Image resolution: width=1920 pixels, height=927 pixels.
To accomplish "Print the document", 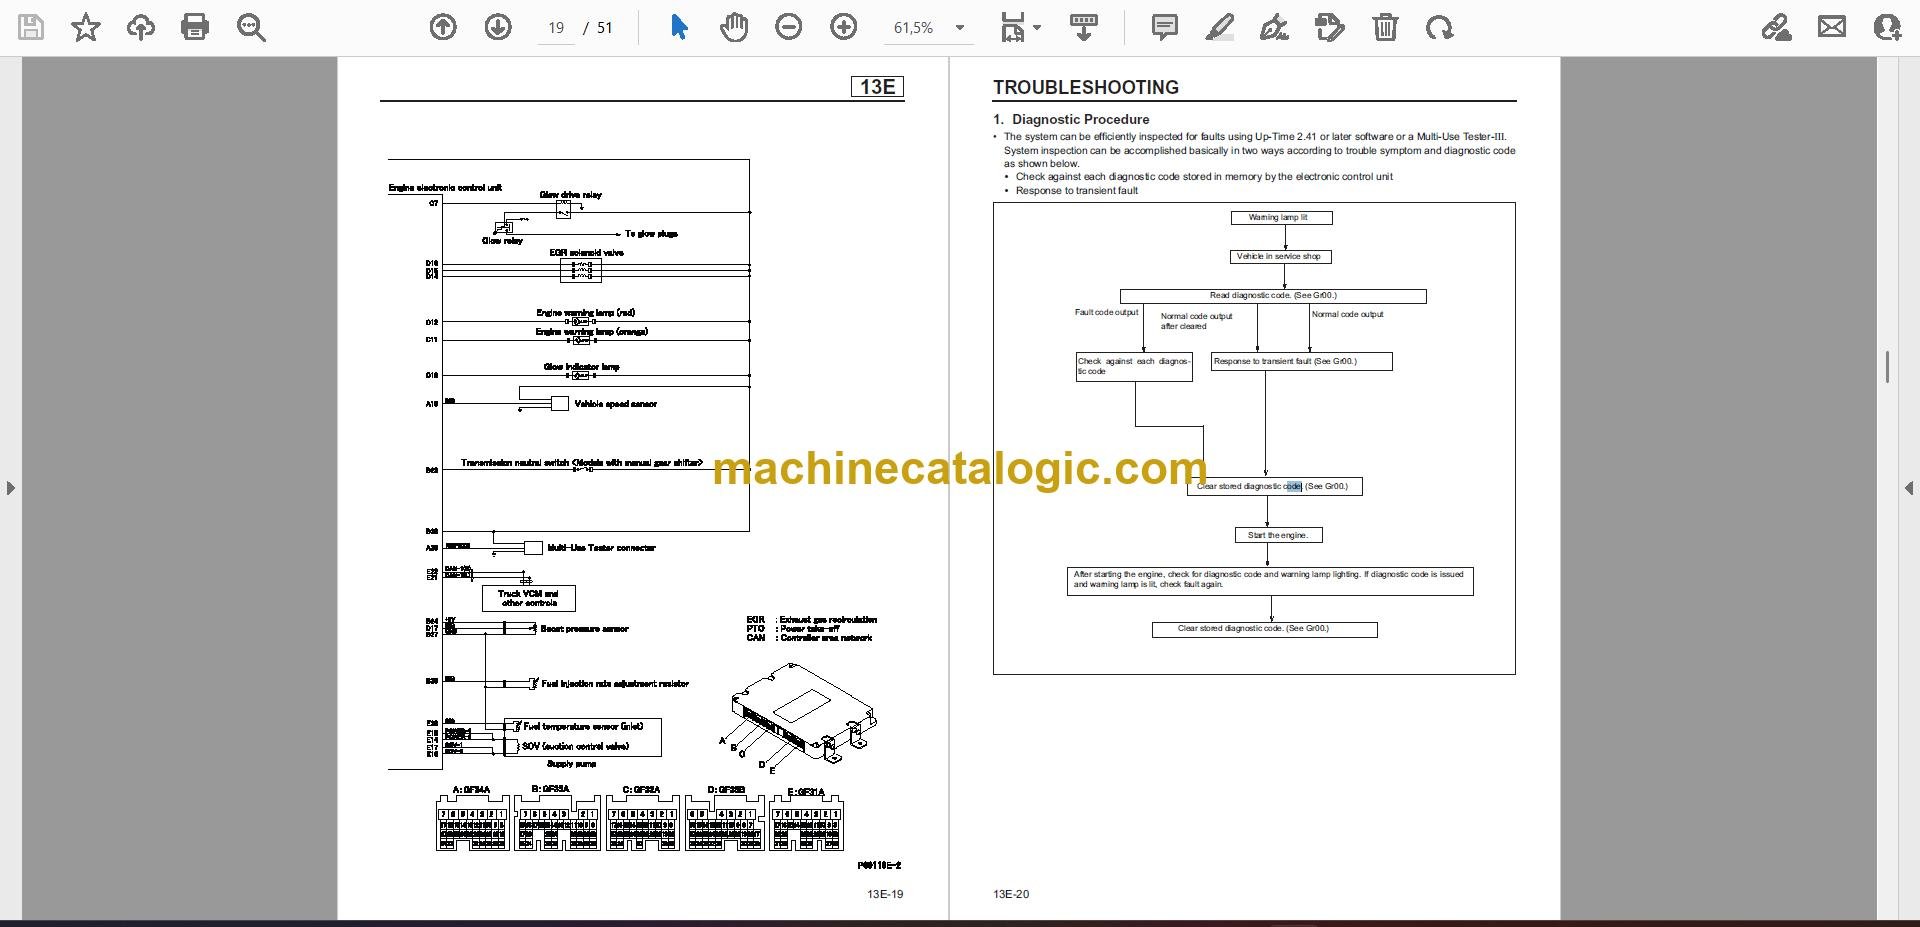I will 195,27.
